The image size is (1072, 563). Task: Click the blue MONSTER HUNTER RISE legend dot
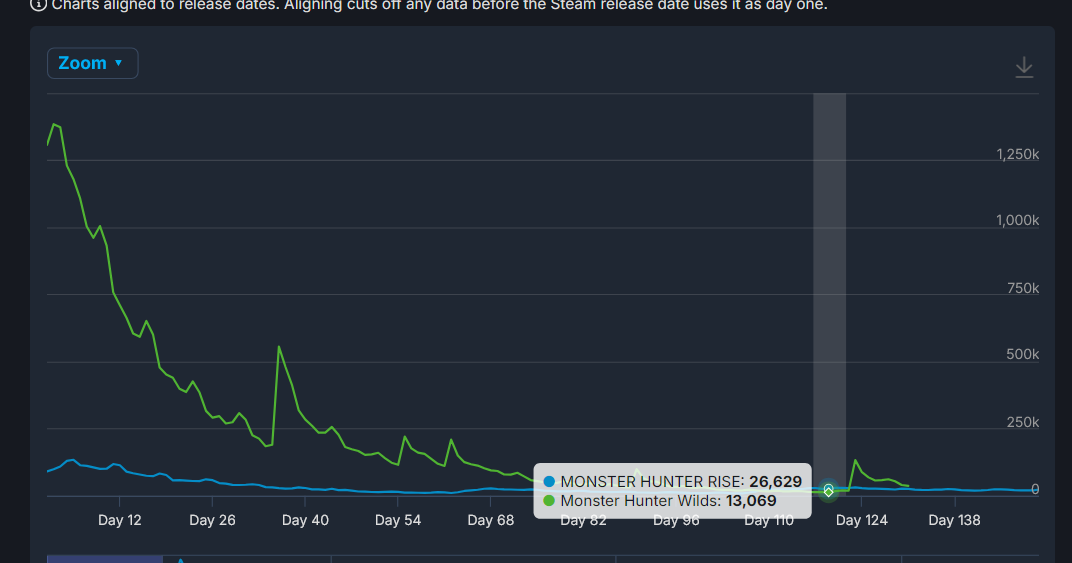(549, 482)
